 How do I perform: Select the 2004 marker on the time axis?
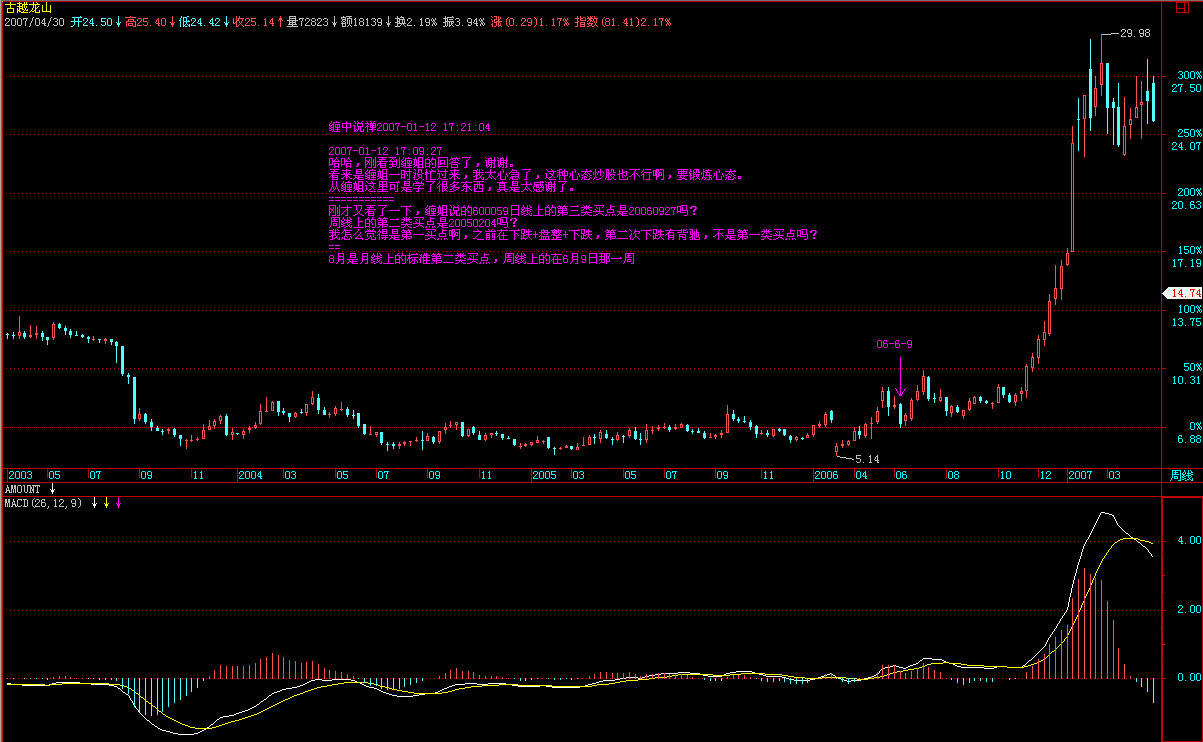click(x=250, y=475)
